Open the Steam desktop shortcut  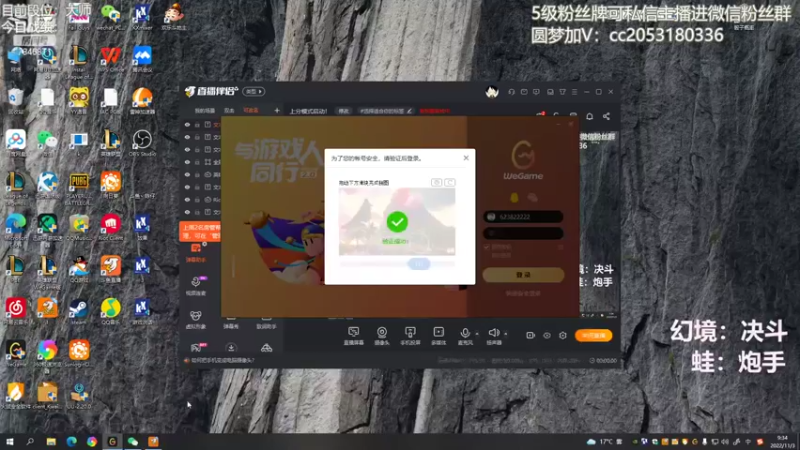(79, 311)
